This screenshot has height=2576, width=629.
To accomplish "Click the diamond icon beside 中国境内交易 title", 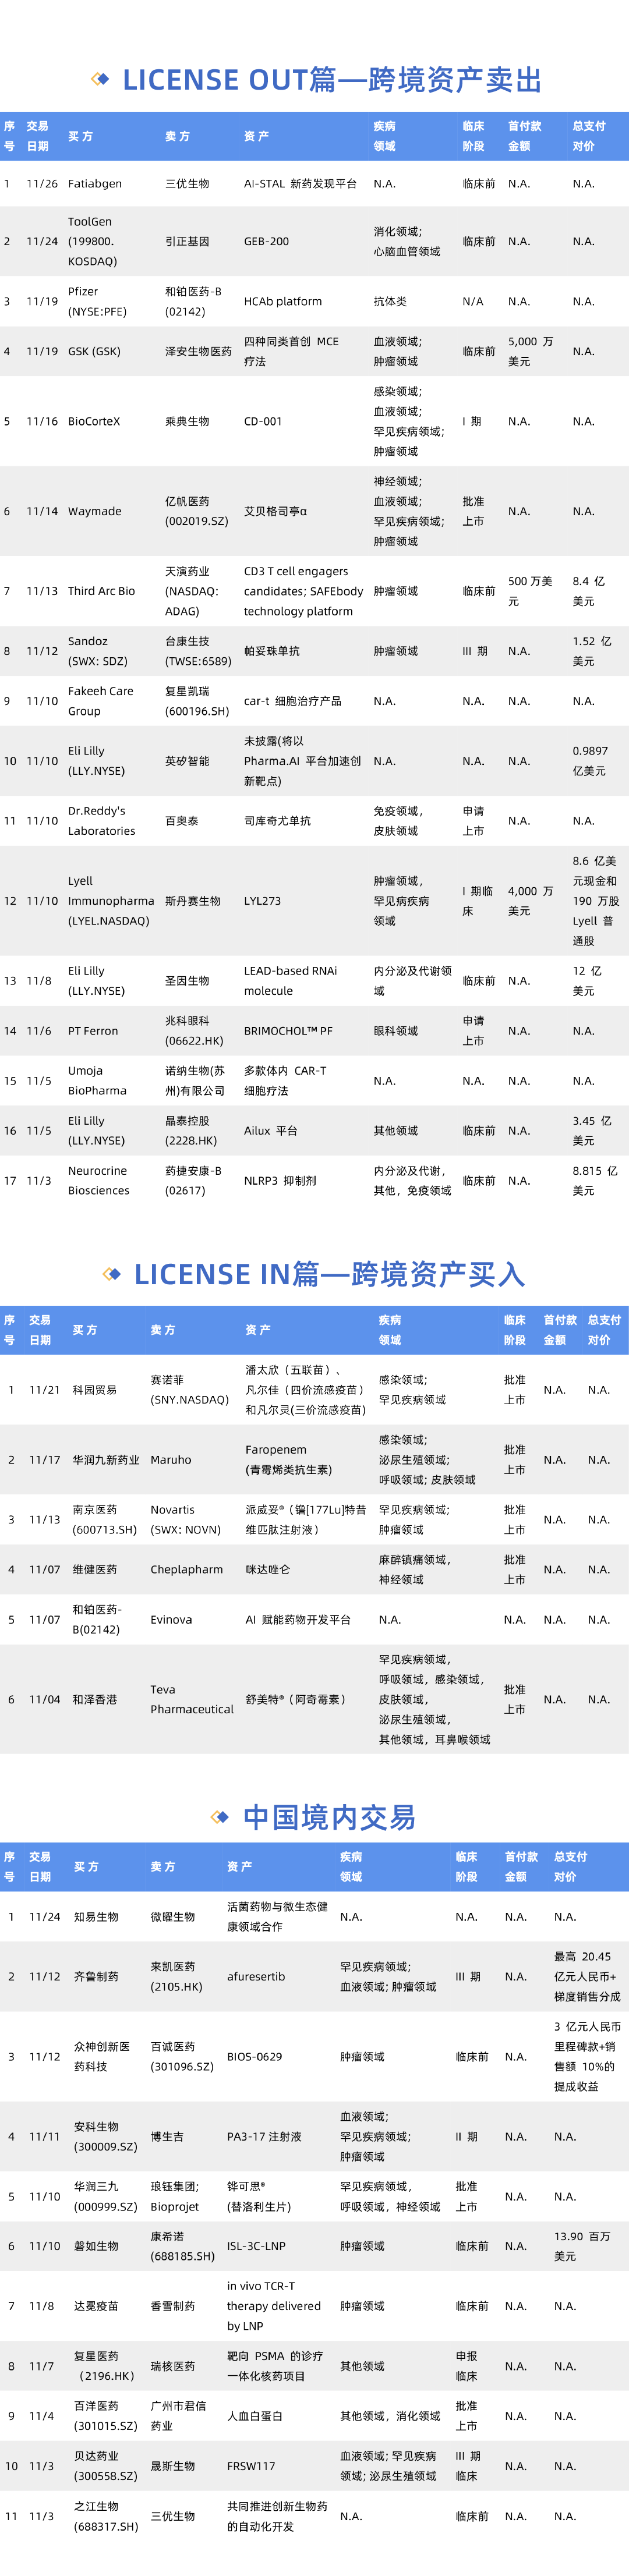I will [x=220, y=1816].
